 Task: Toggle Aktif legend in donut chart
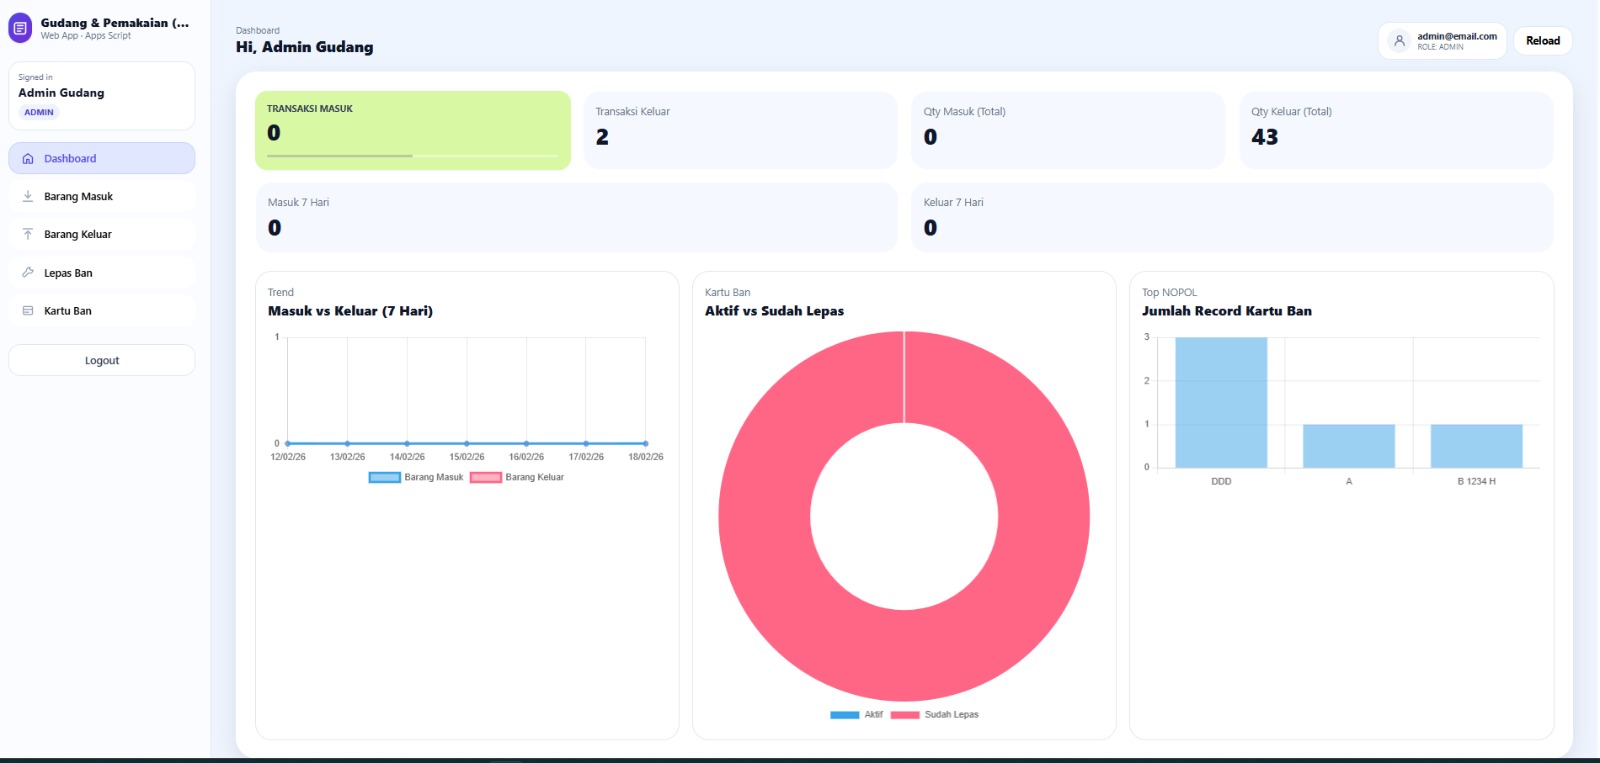point(857,715)
